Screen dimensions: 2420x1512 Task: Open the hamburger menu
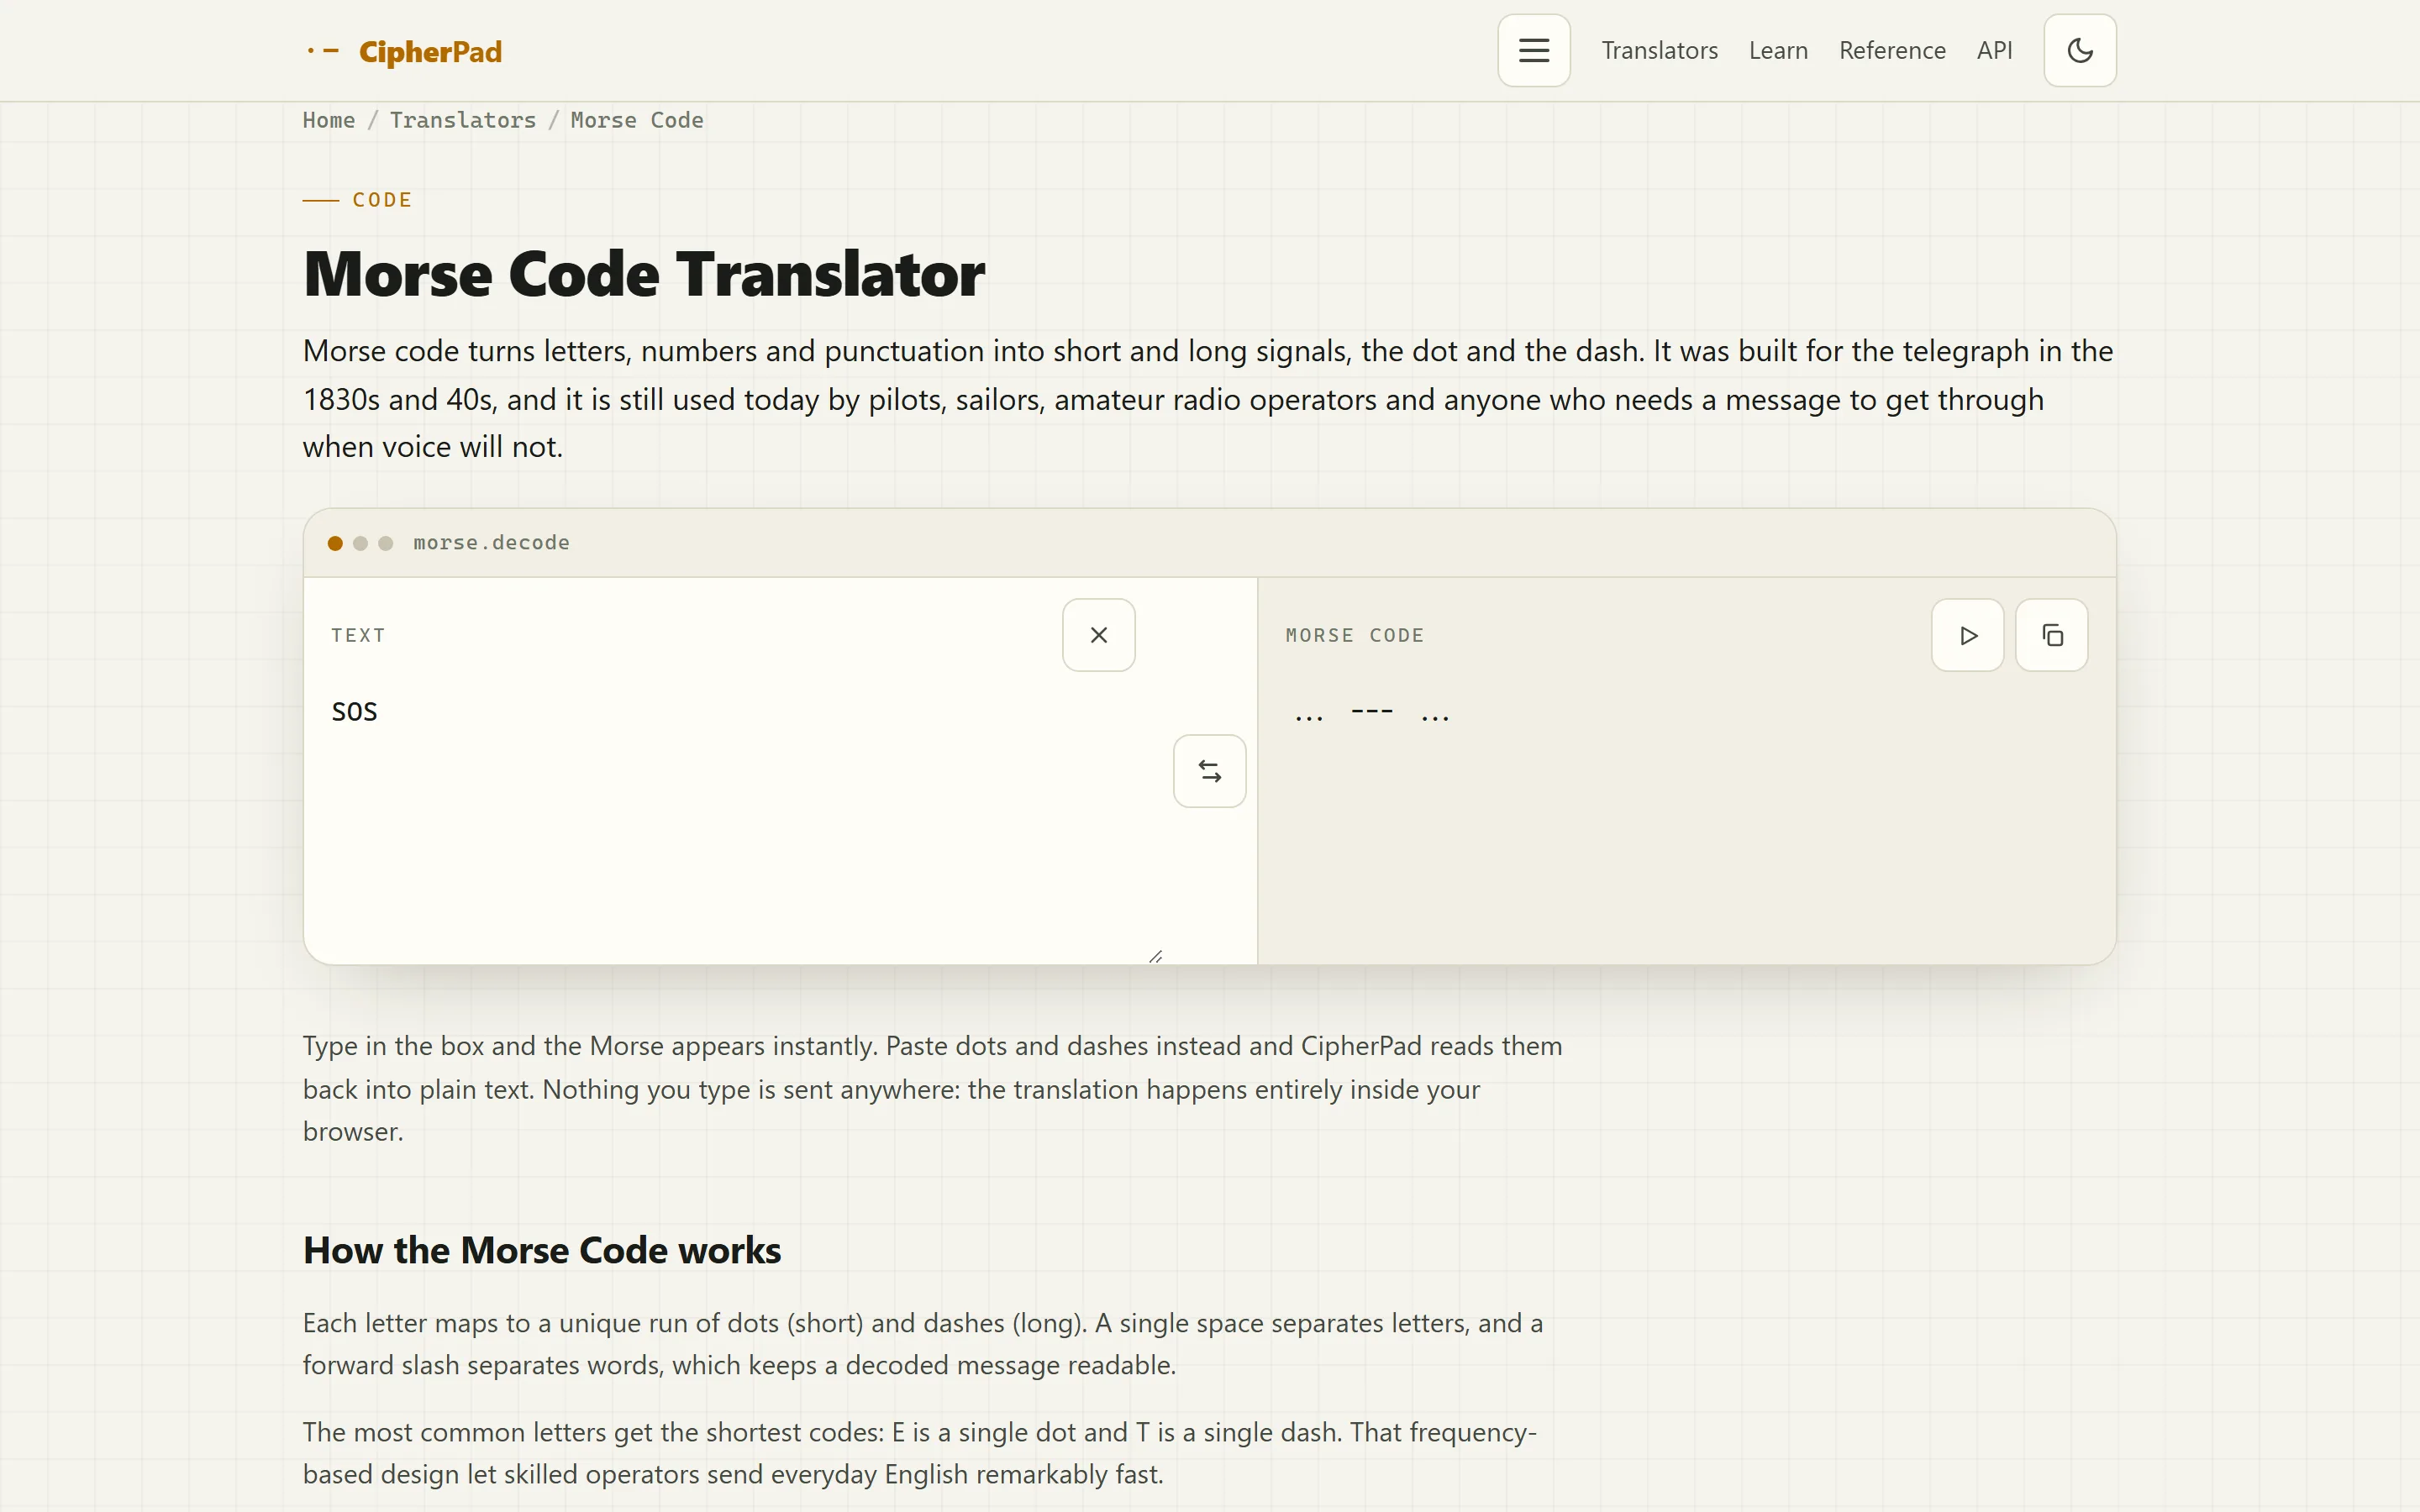pyautogui.click(x=1533, y=50)
